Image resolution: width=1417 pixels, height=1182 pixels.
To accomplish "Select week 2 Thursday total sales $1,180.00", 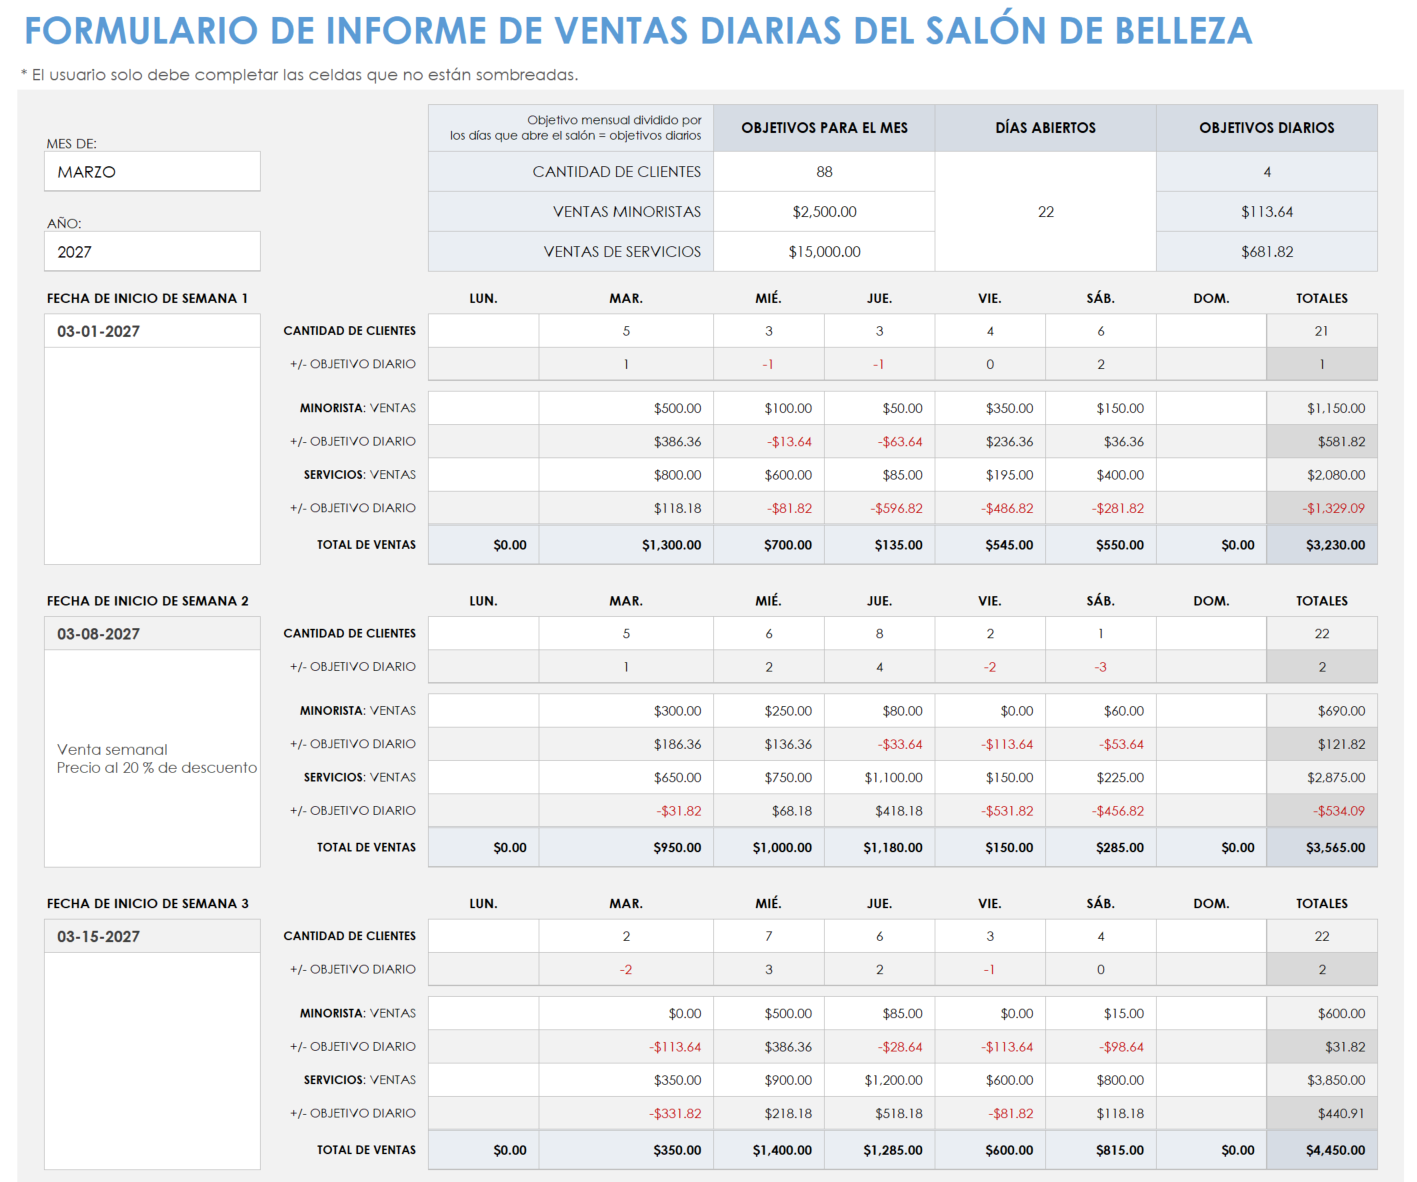I will tap(879, 847).
